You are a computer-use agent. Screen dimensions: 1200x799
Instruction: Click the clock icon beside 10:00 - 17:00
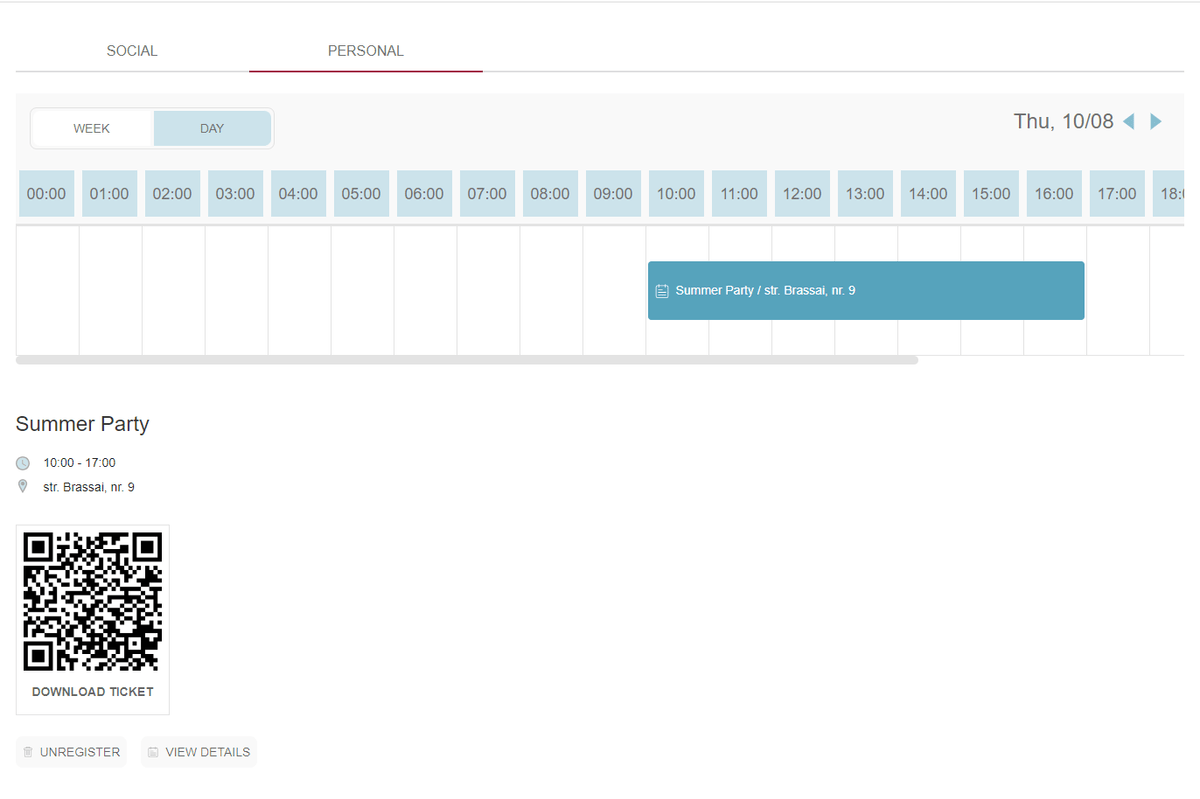pos(23,463)
